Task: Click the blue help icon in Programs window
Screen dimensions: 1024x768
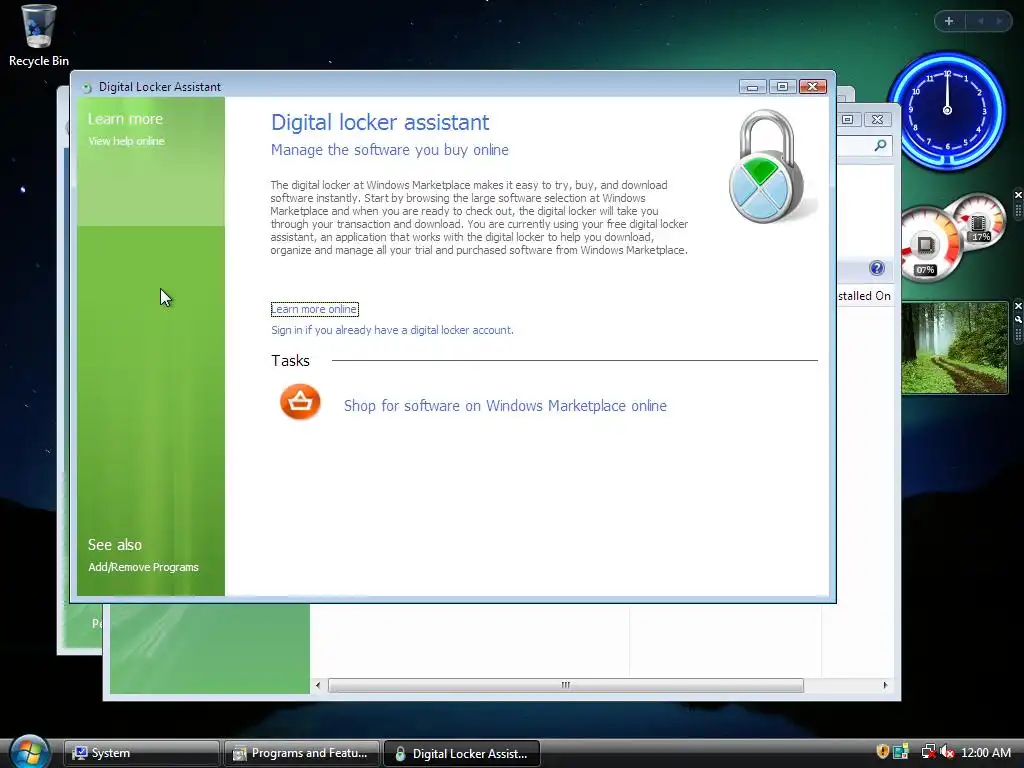Action: pyautogui.click(x=877, y=268)
